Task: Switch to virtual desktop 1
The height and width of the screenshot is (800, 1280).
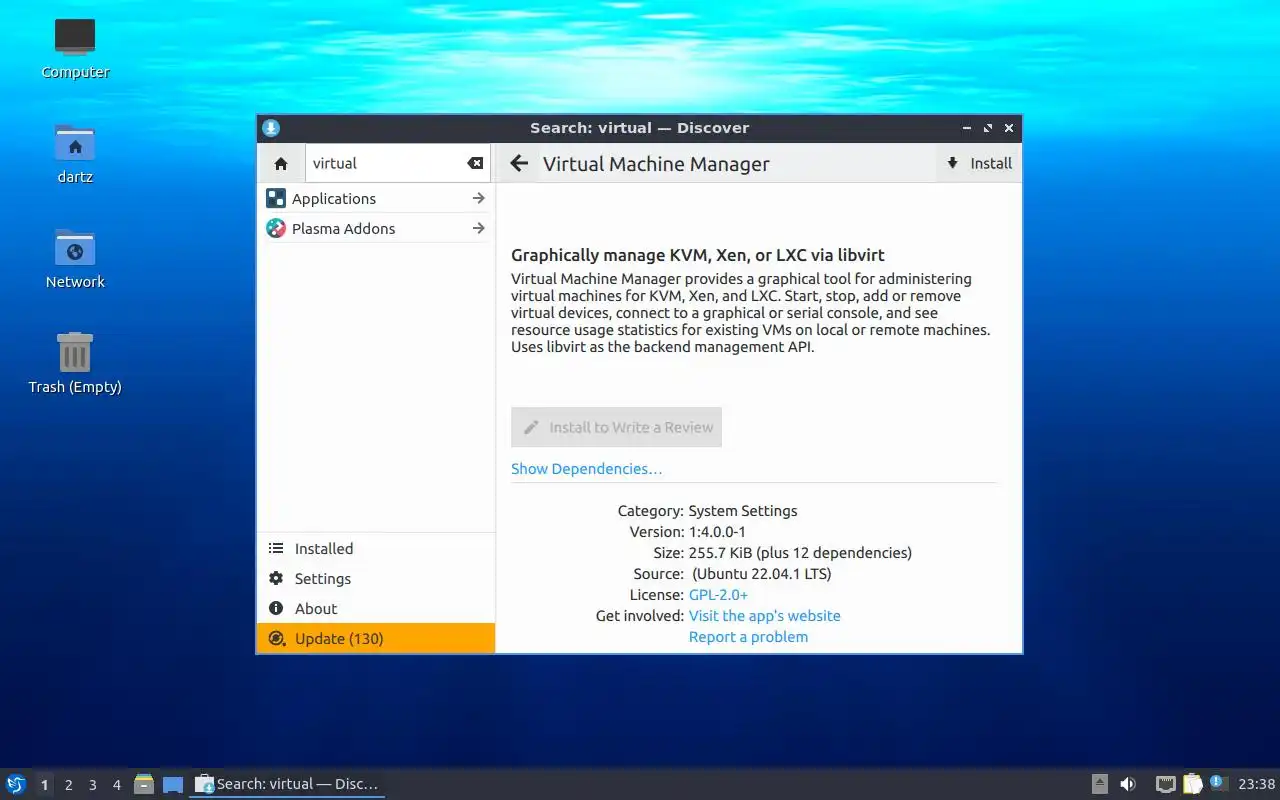Action: (44, 785)
